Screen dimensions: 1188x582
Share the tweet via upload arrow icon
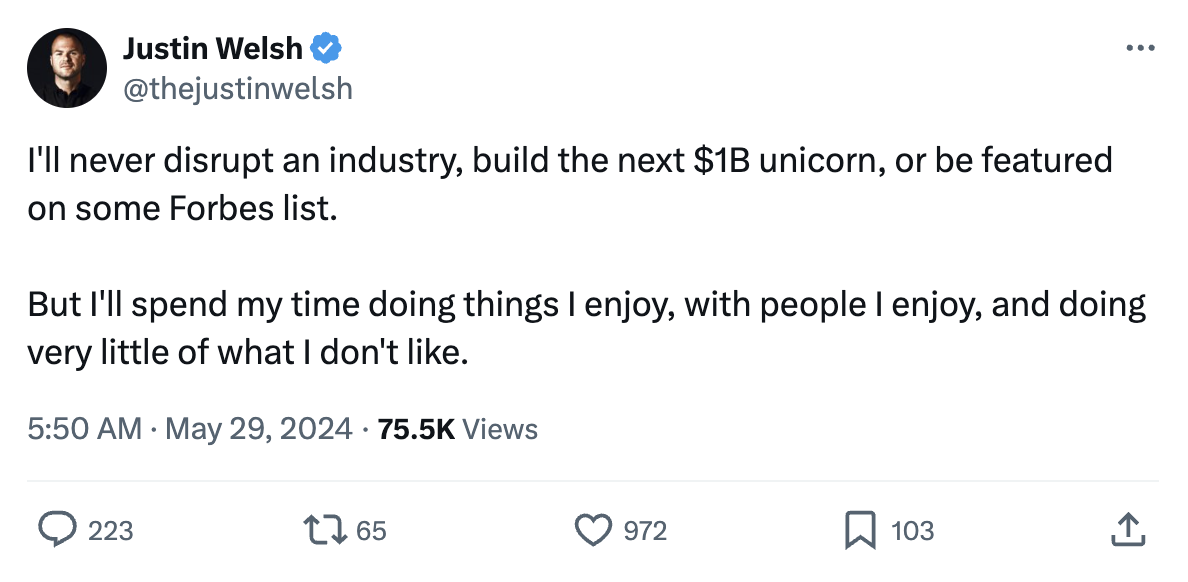[1127, 530]
